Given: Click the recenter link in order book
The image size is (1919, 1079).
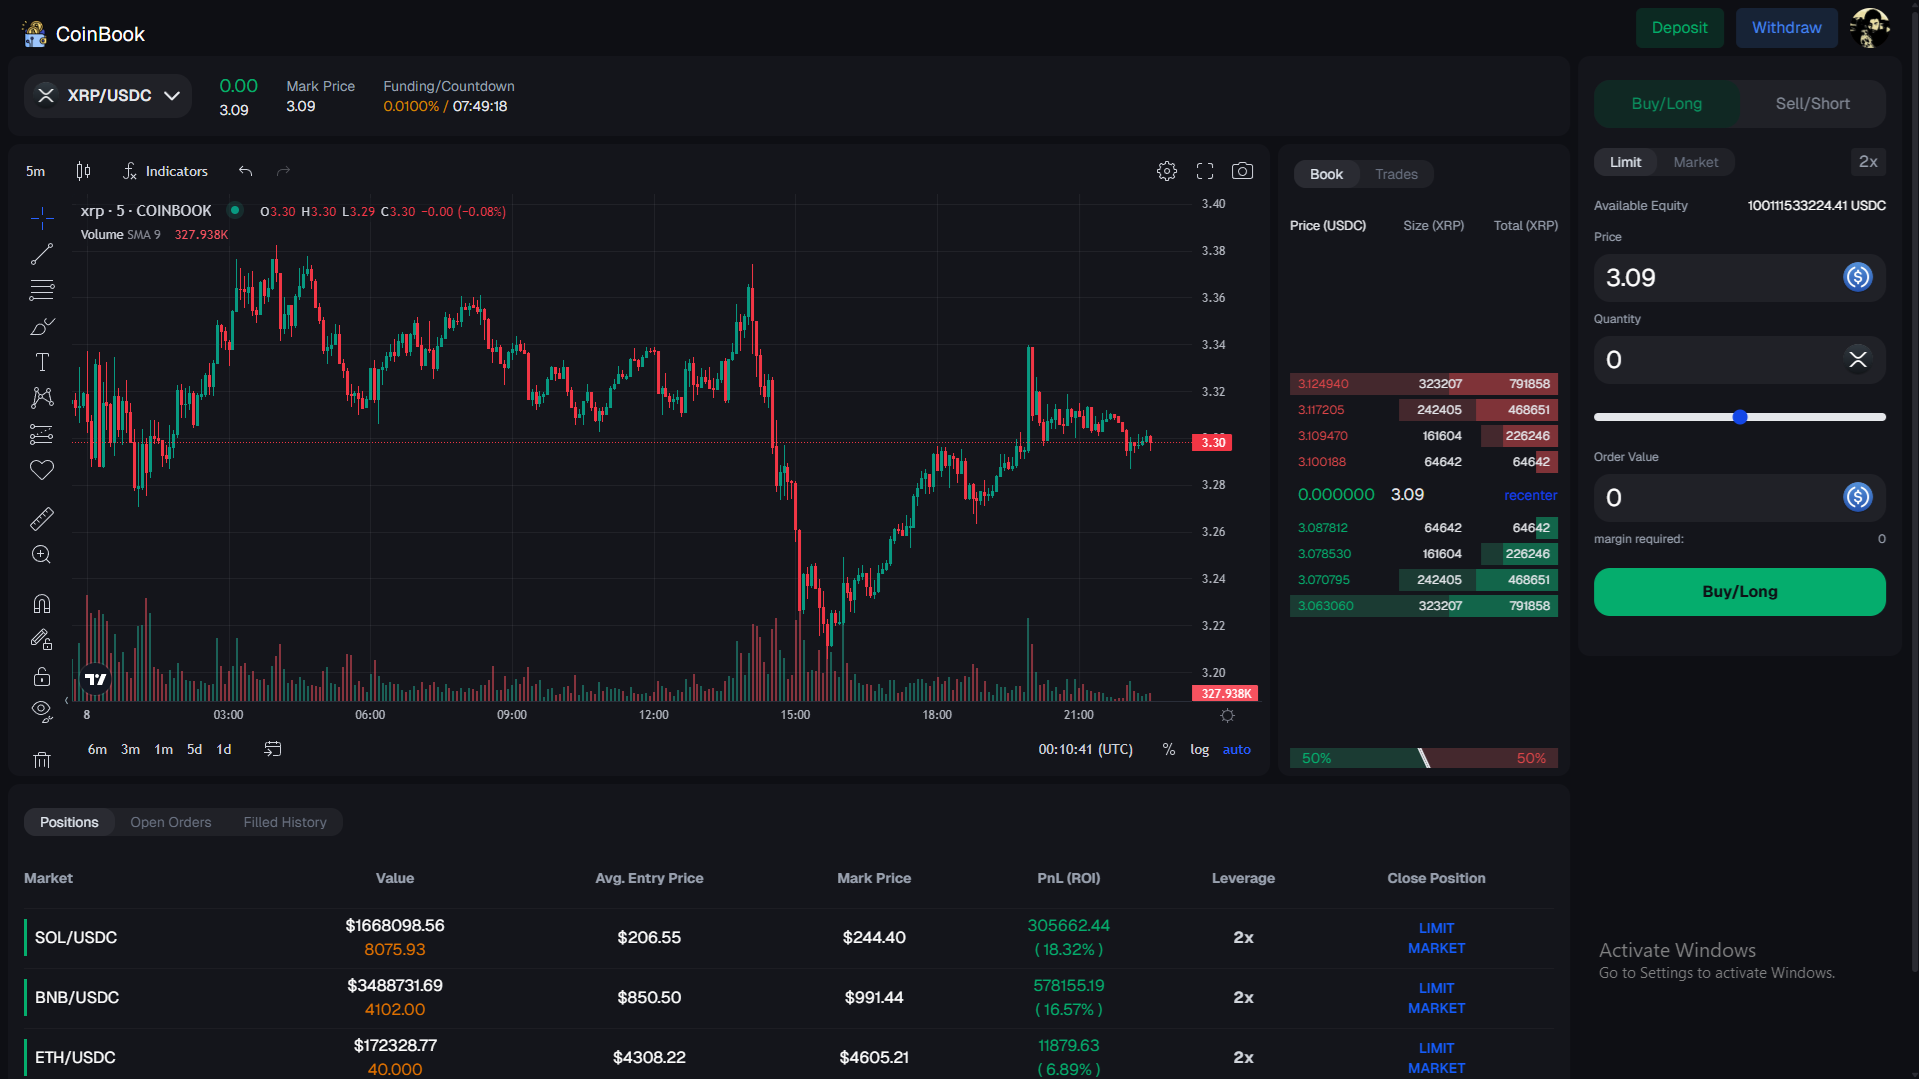Looking at the screenshot, I should pos(1530,495).
